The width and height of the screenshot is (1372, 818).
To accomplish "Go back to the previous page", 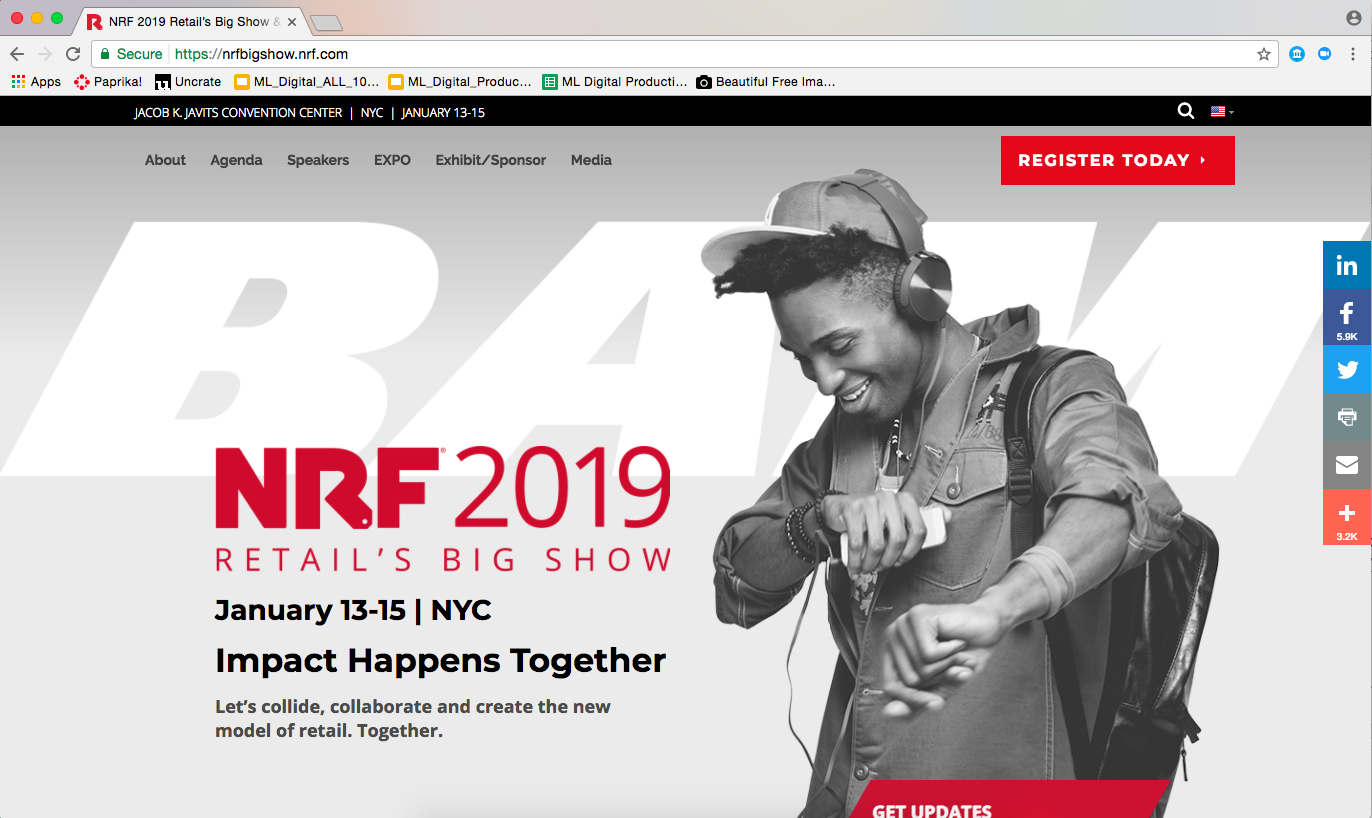I will coord(17,54).
